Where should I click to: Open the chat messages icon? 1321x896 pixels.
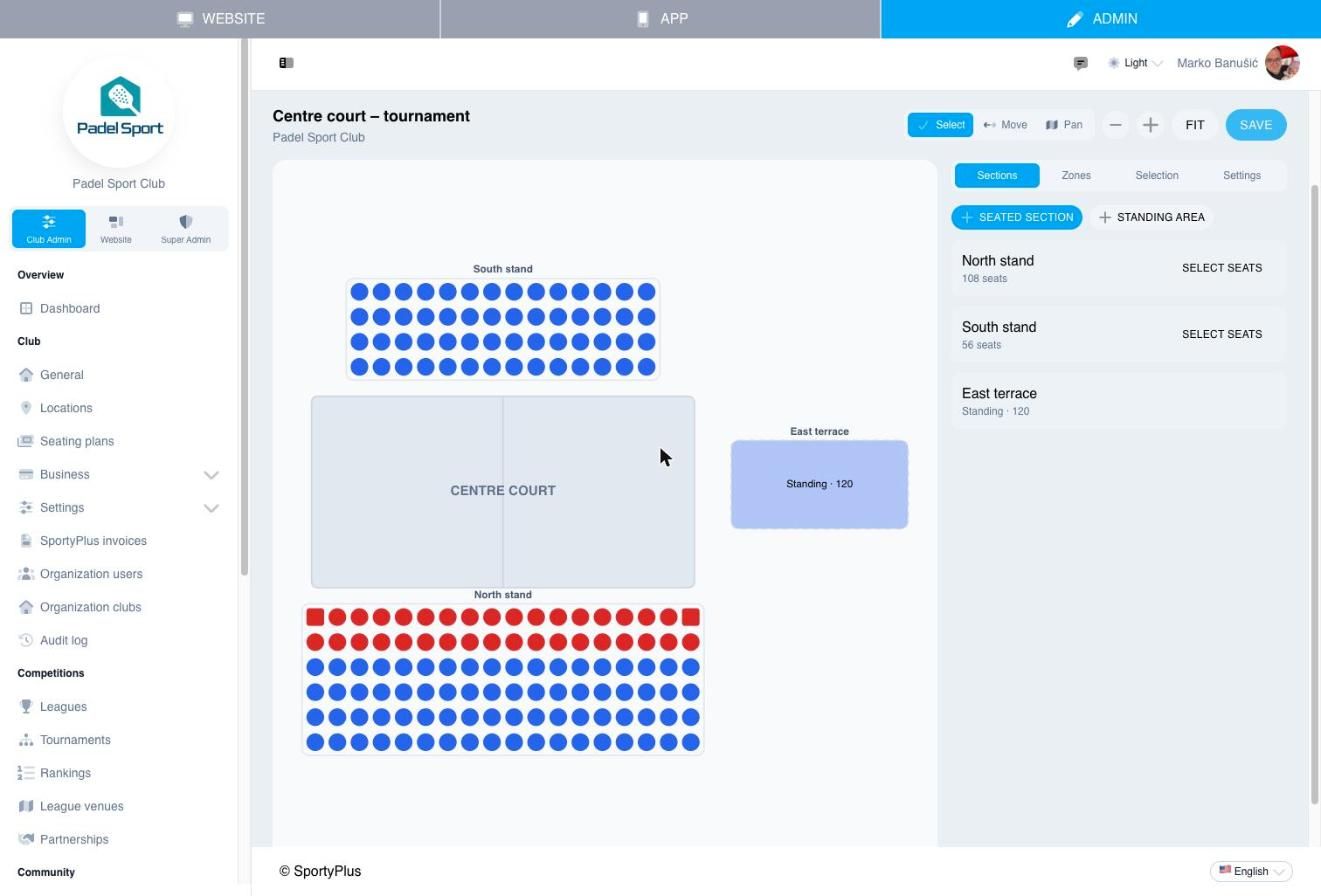[x=1080, y=63]
